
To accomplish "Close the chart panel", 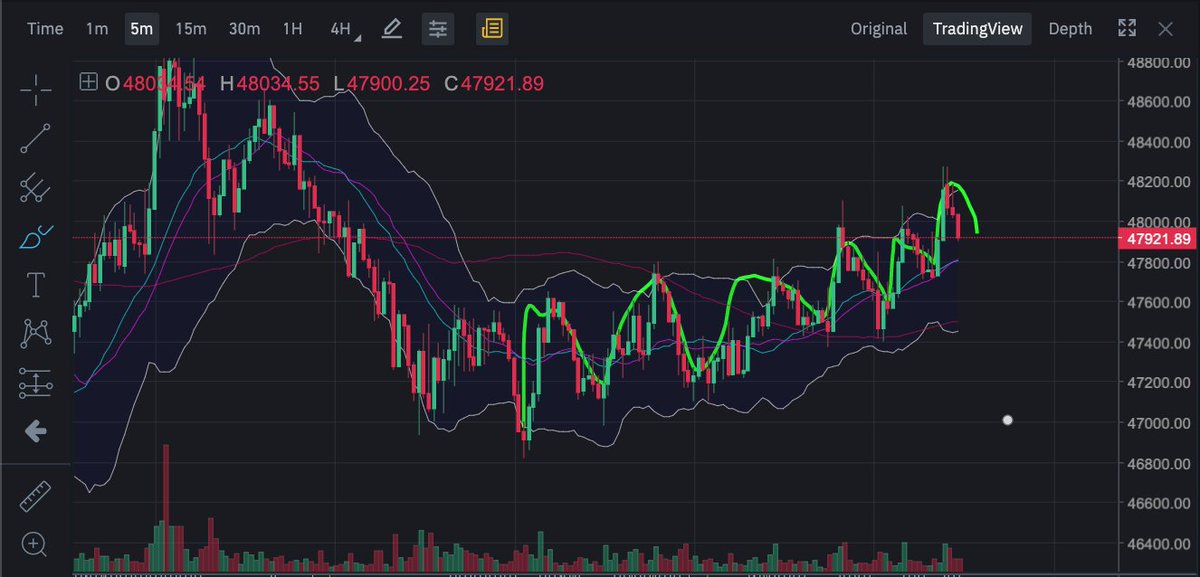I will (x=1165, y=29).
